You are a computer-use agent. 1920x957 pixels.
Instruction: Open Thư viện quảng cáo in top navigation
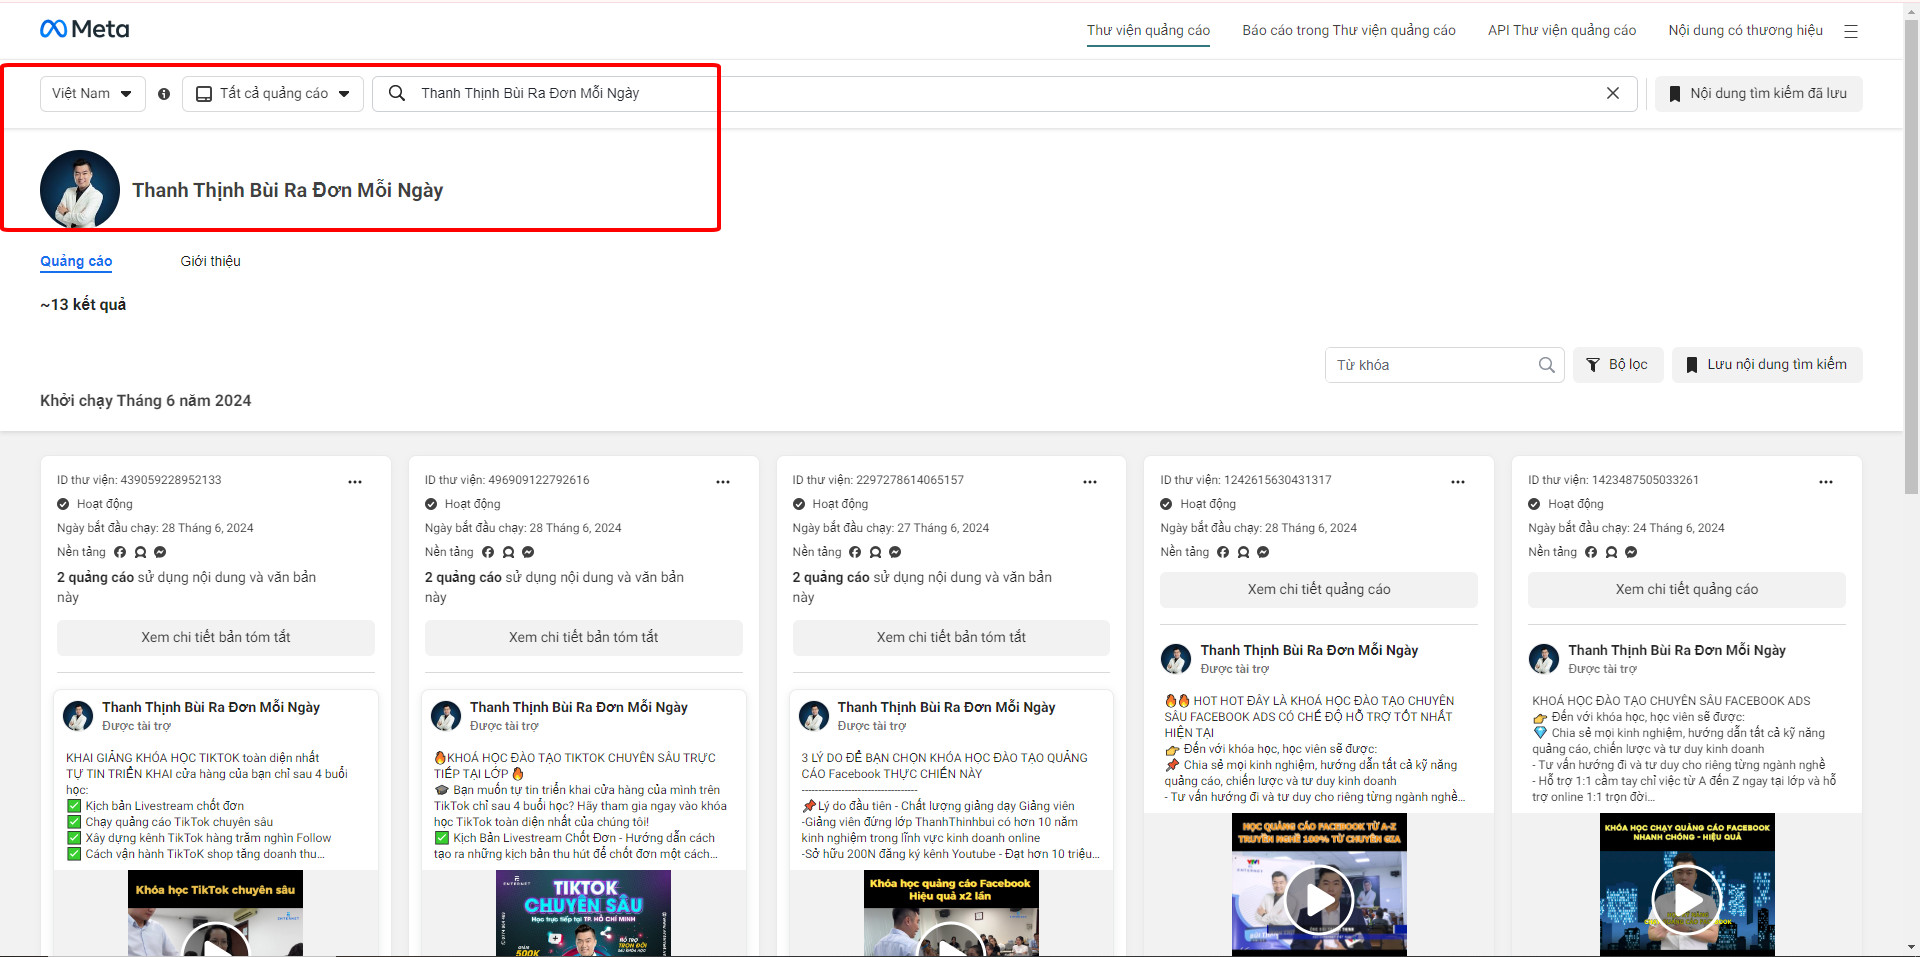pyautogui.click(x=1148, y=30)
